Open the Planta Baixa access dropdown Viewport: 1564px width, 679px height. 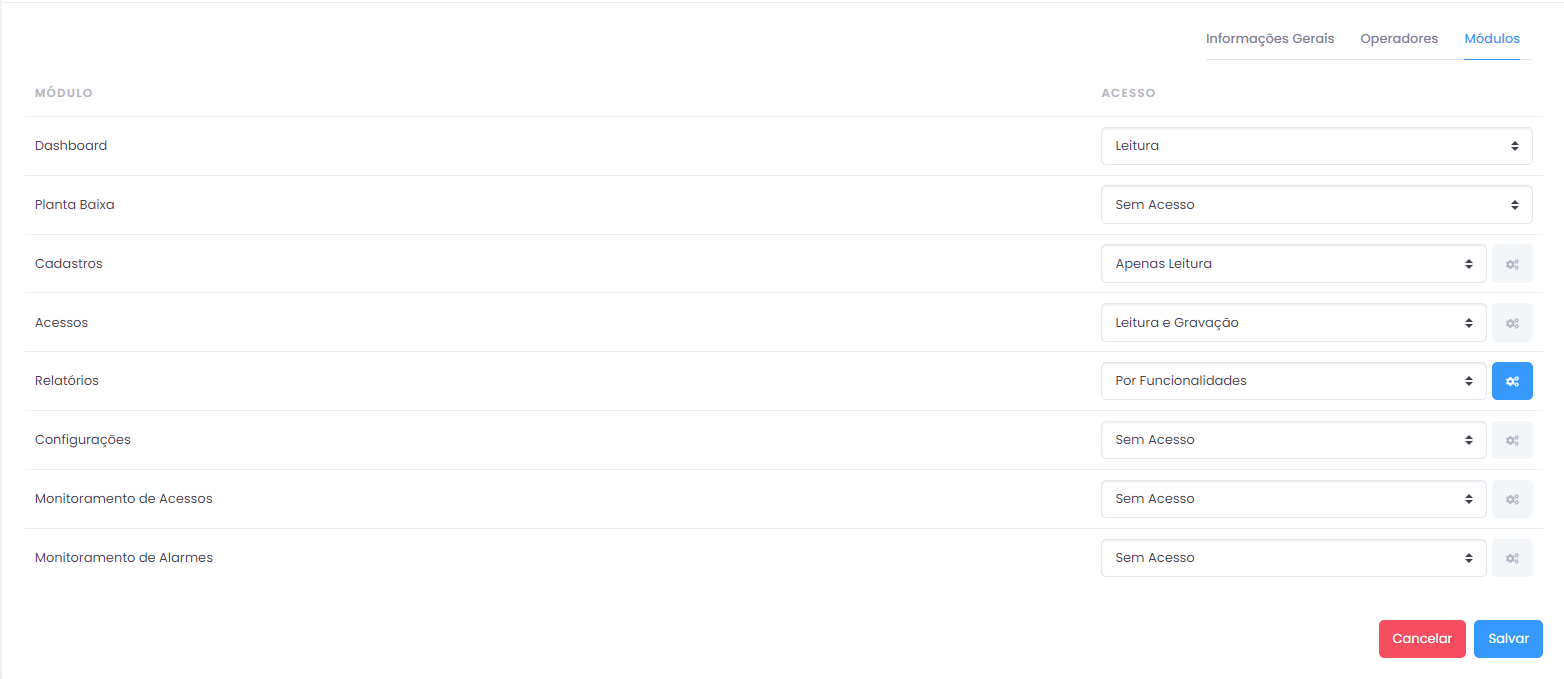pos(1316,205)
